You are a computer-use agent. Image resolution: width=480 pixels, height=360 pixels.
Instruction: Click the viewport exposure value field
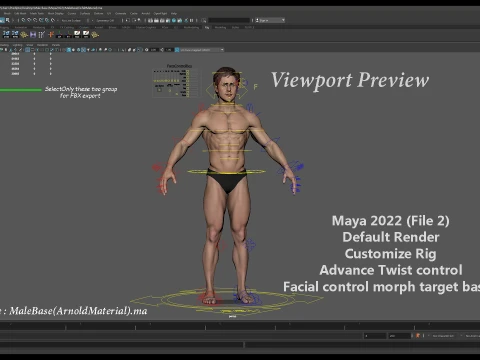coord(154,50)
